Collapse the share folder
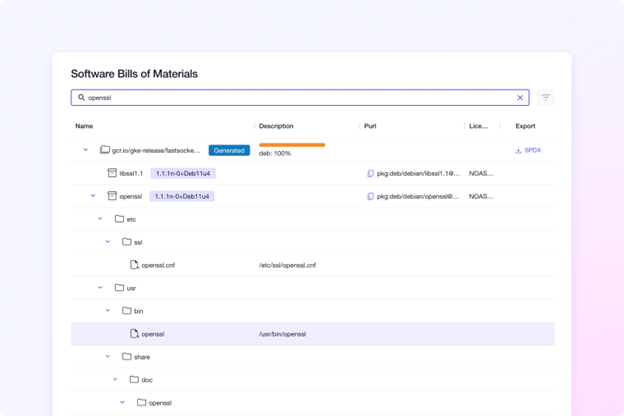 (x=107, y=356)
